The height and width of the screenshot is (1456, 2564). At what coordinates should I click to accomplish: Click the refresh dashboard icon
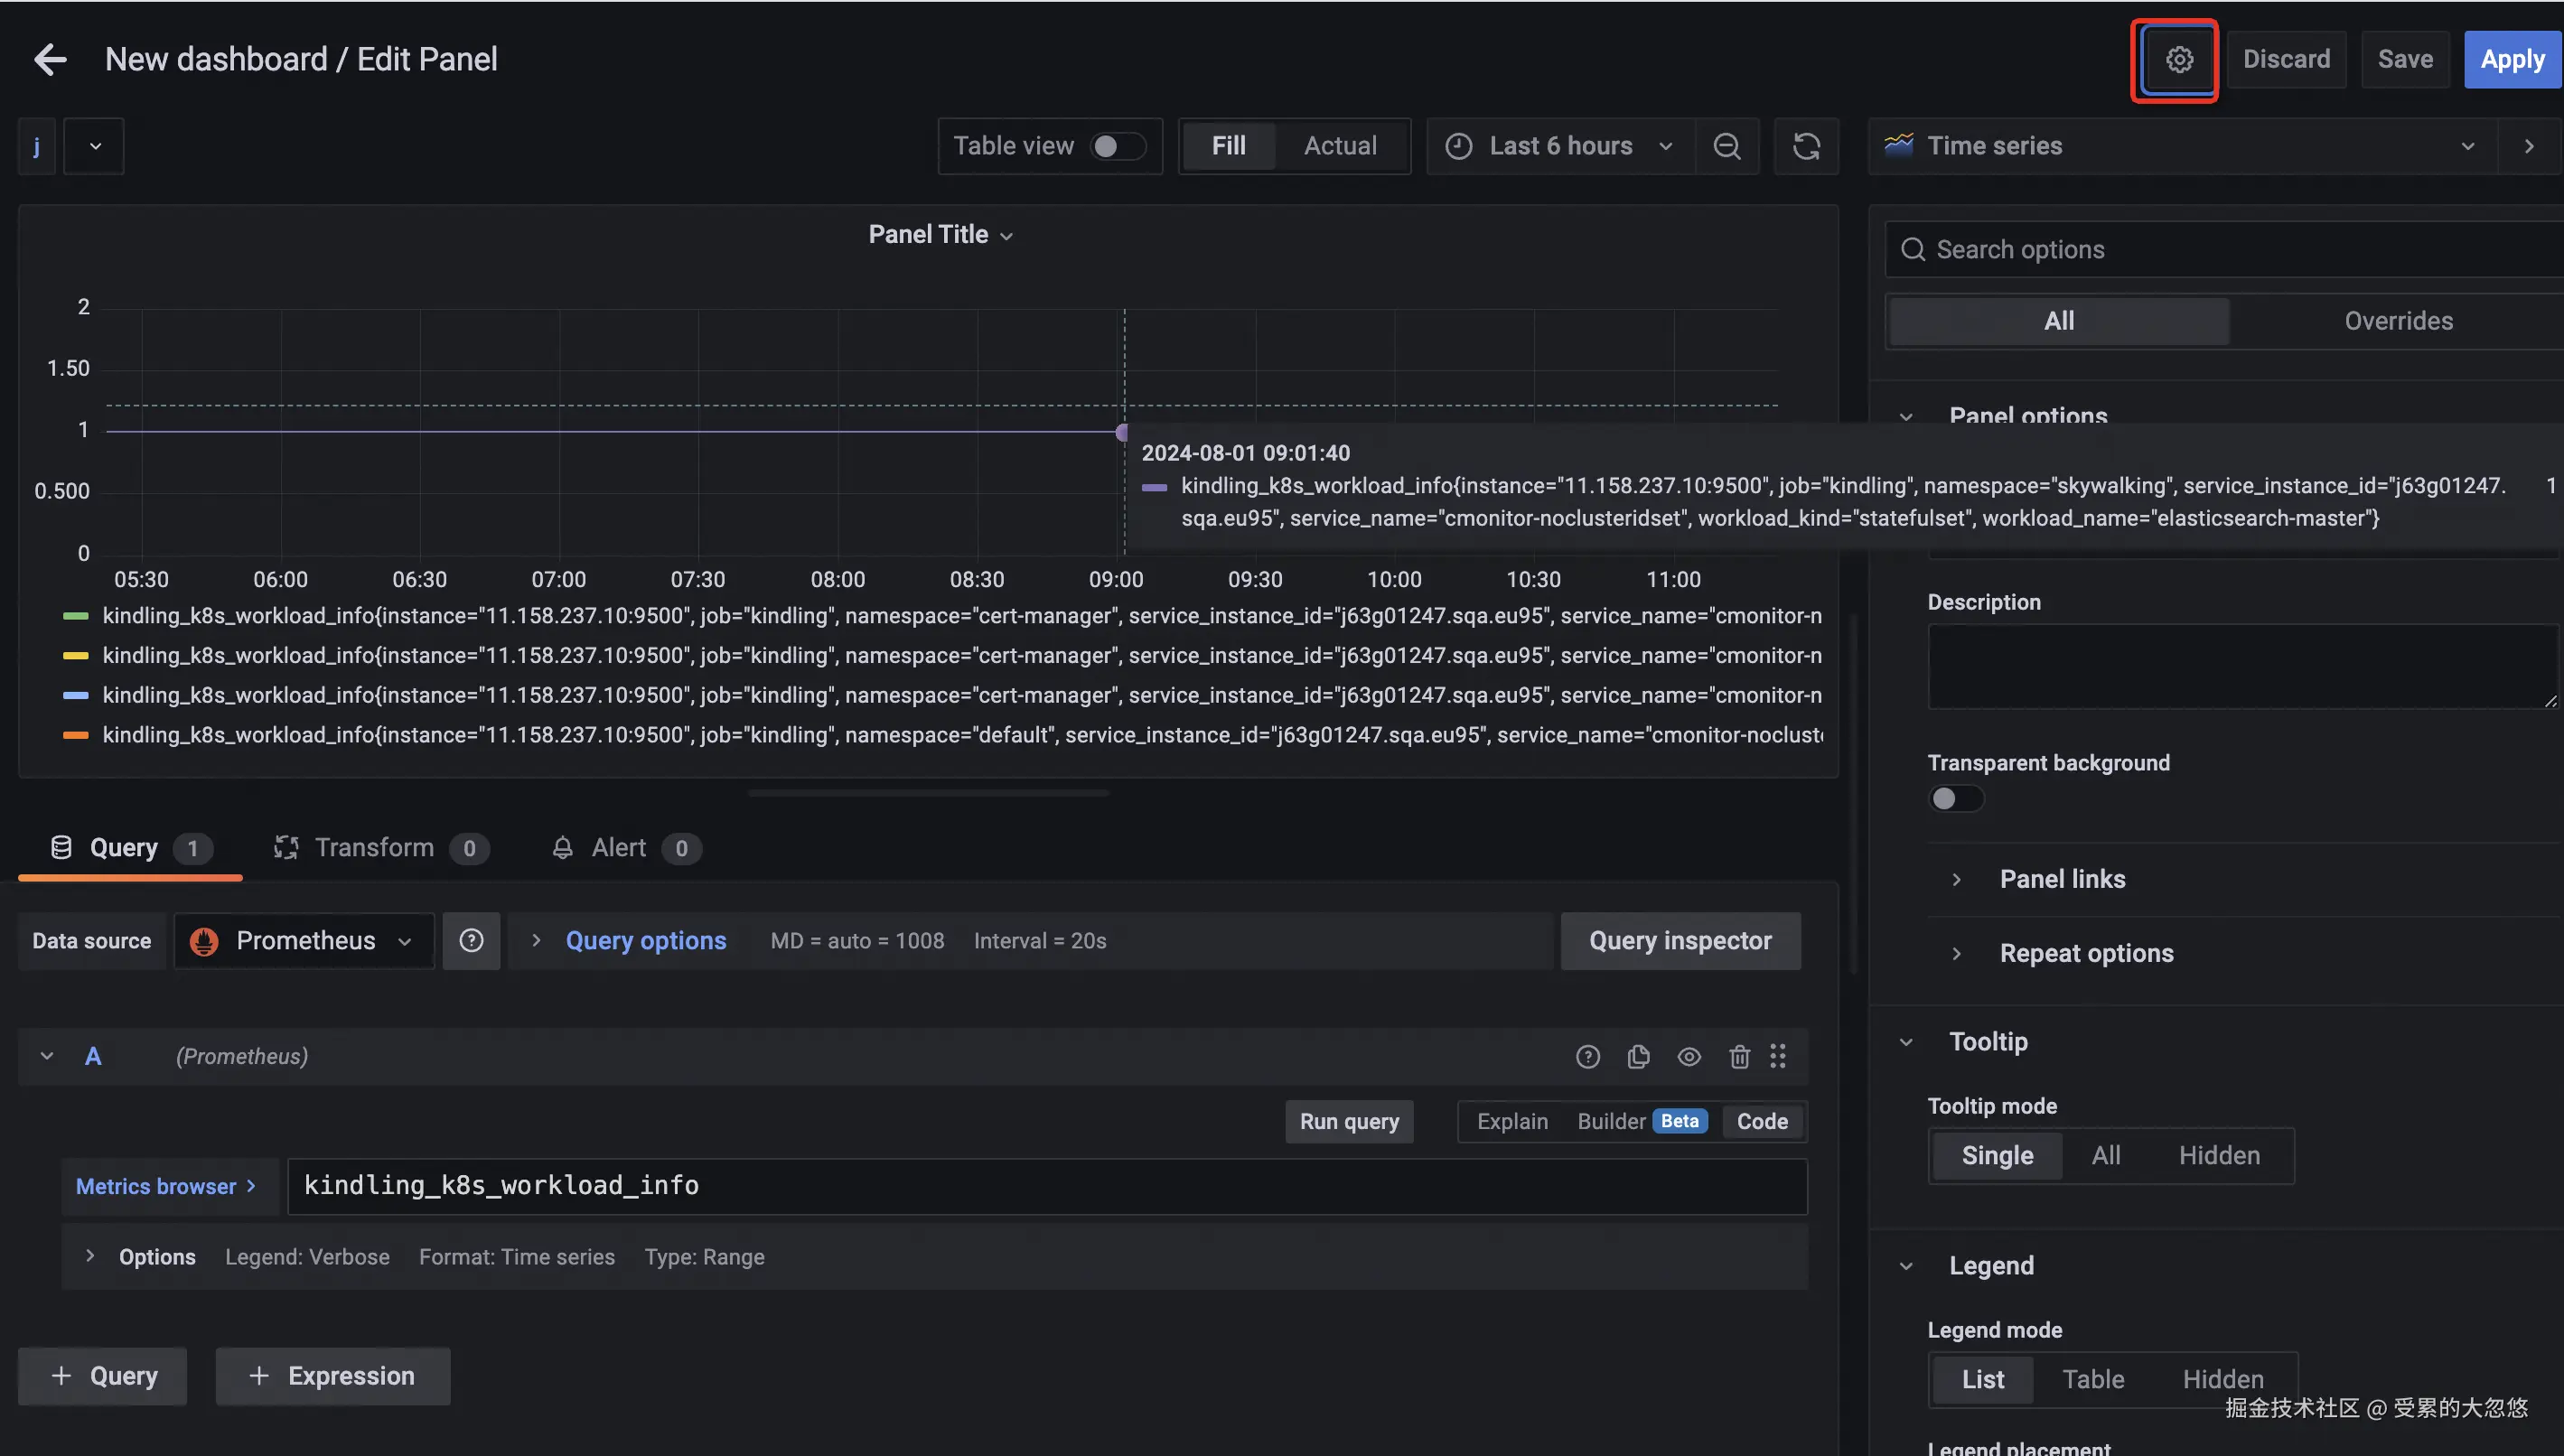coord(1806,146)
